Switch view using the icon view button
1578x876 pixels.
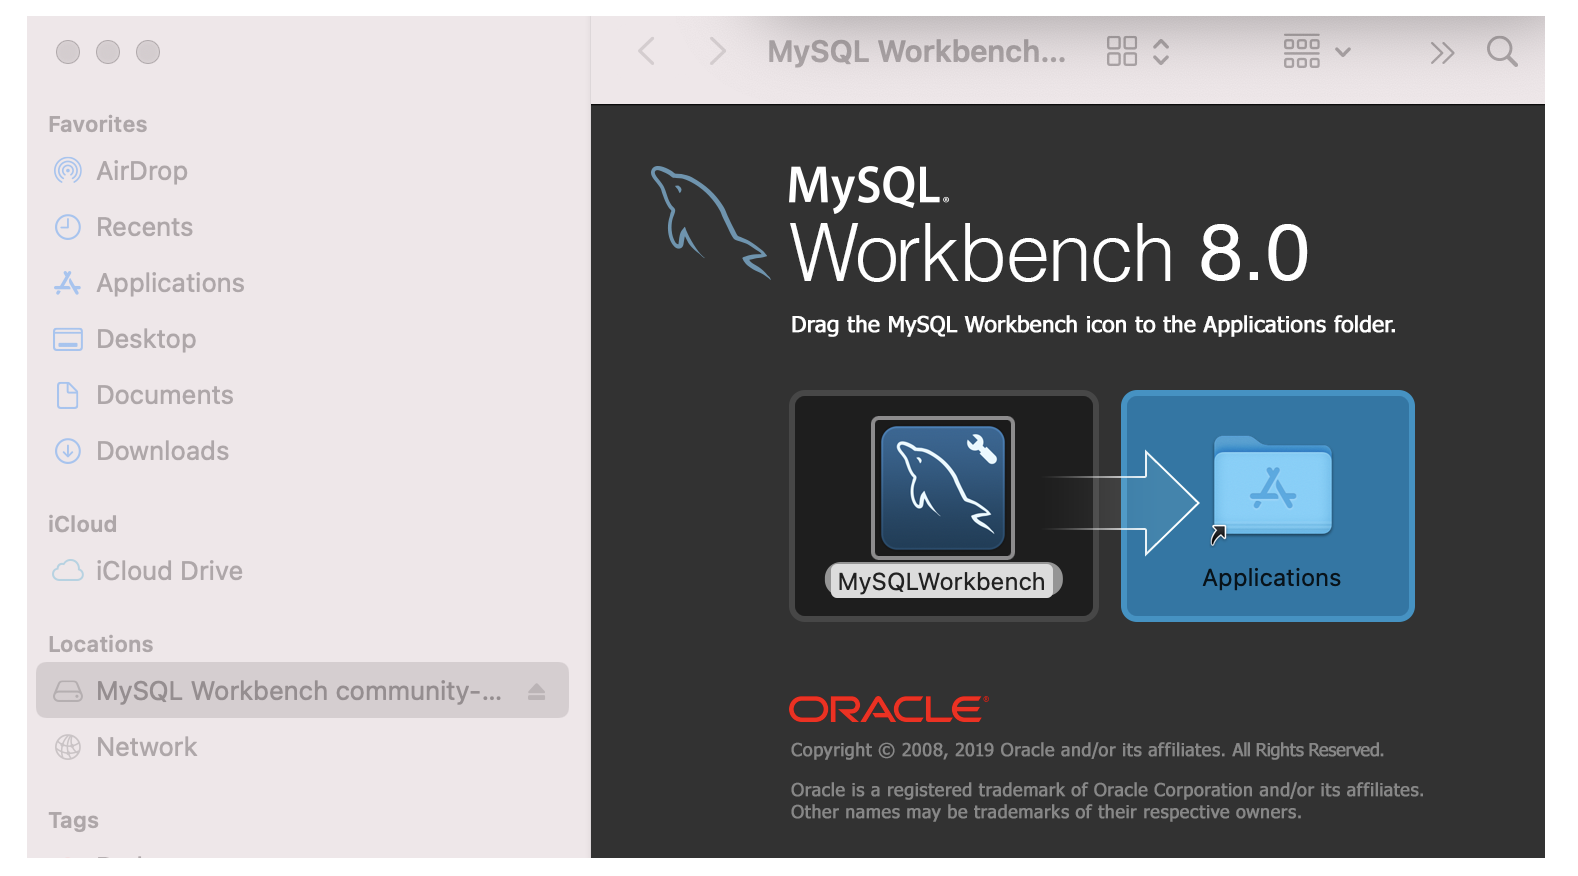tap(1122, 51)
